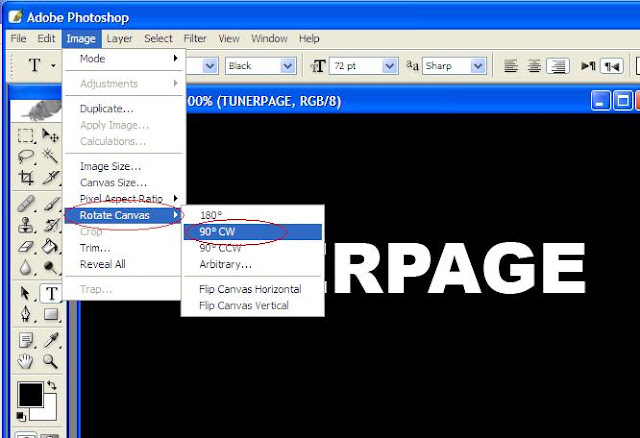The width and height of the screenshot is (640, 438).
Task: Select the Lasso tool
Action: (26, 156)
